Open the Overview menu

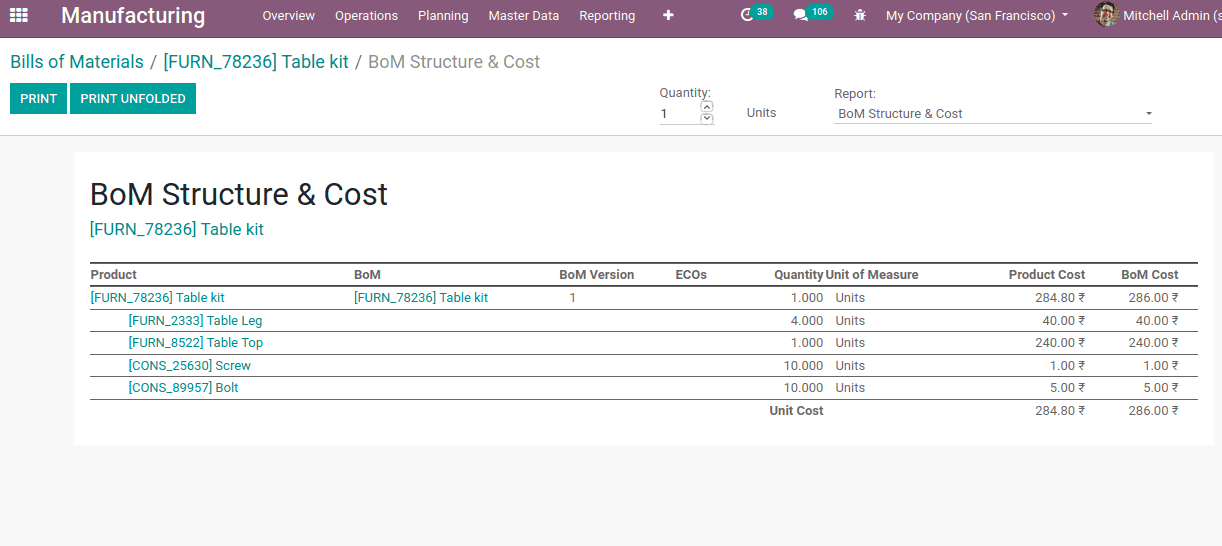(289, 16)
